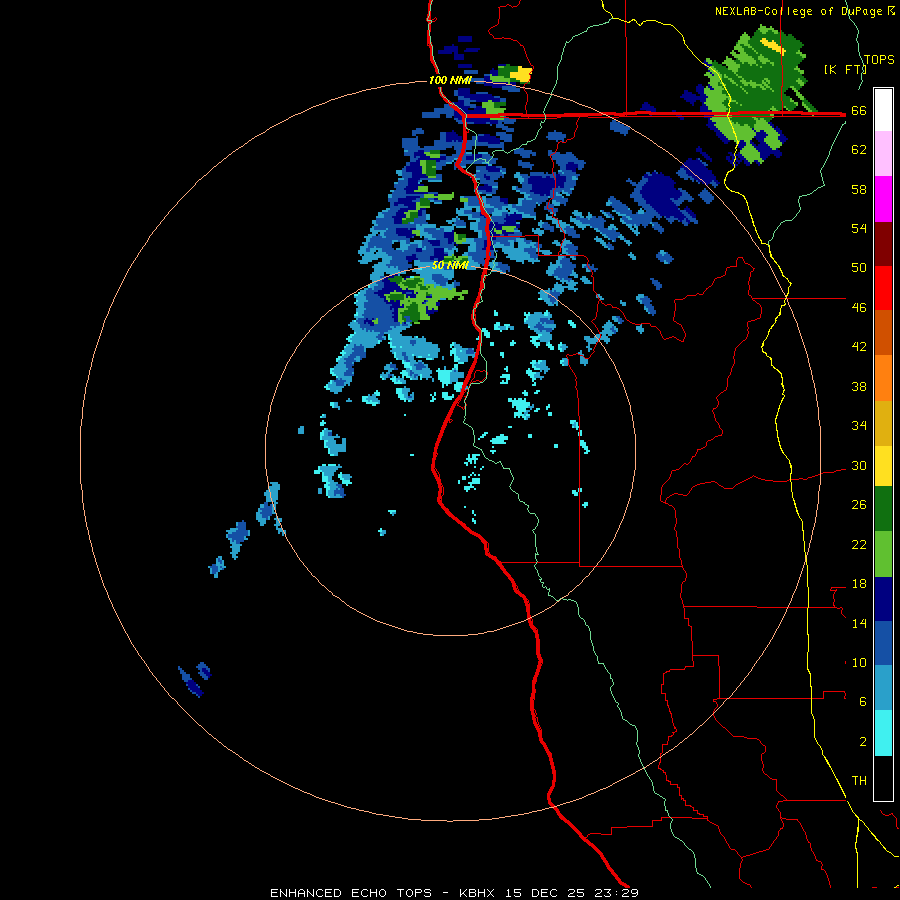The width and height of the screenshot is (900, 900).
Task: Select the cyan legend swatch
Action: coord(883,733)
